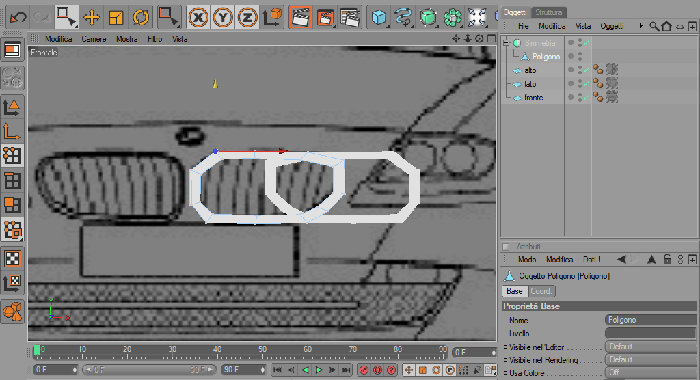The height and width of the screenshot is (380, 700).
Task: Switch to the Coord. attribute tab
Action: 541,291
